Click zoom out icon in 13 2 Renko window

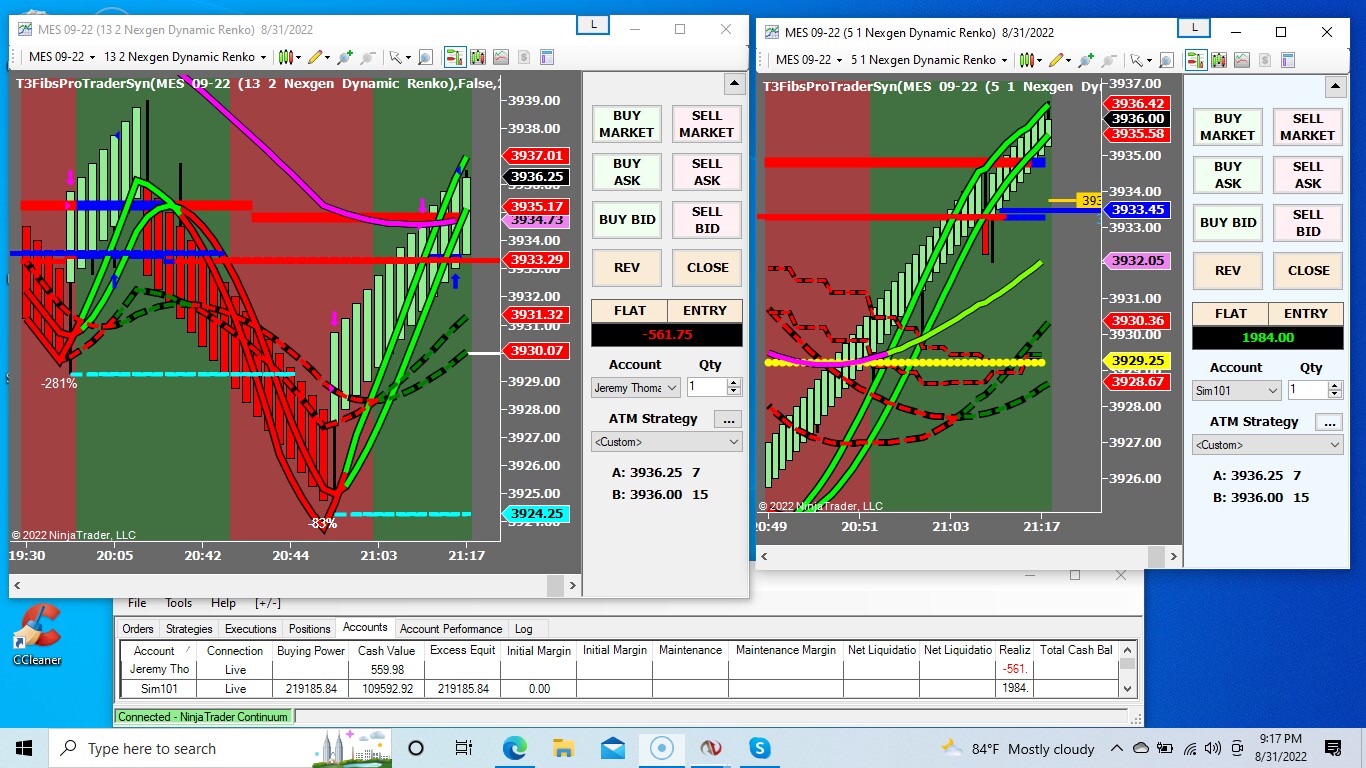coord(368,57)
